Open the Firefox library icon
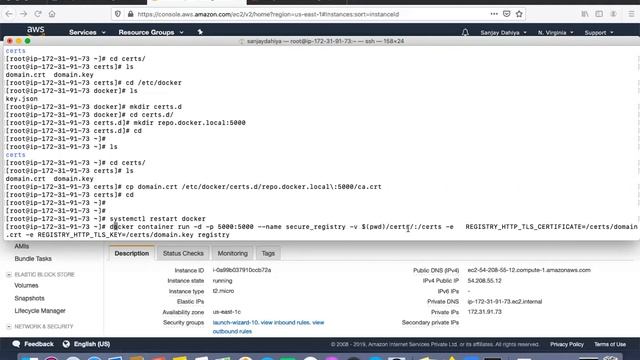Image resolution: width=640 pixels, height=360 pixels. [585, 14]
